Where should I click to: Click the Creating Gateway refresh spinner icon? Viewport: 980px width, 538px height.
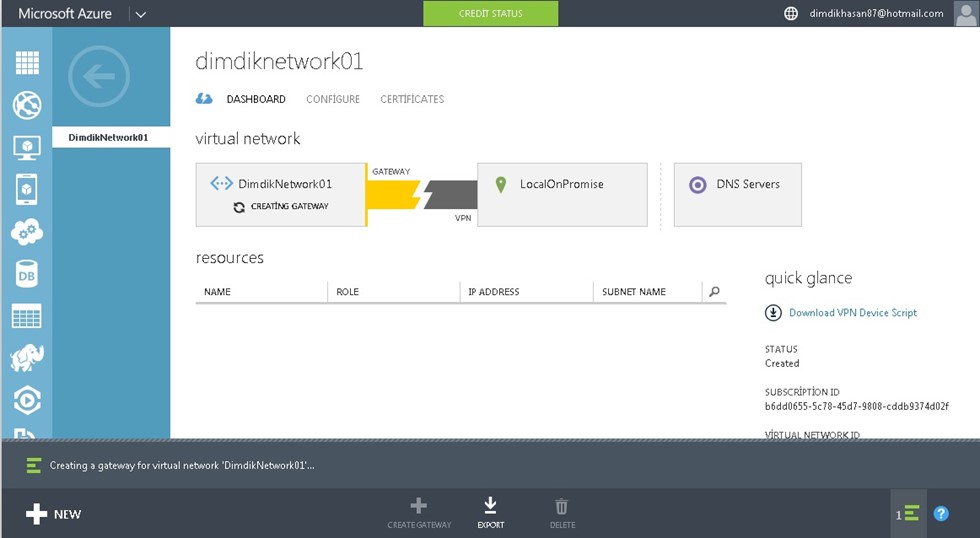(x=239, y=207)
